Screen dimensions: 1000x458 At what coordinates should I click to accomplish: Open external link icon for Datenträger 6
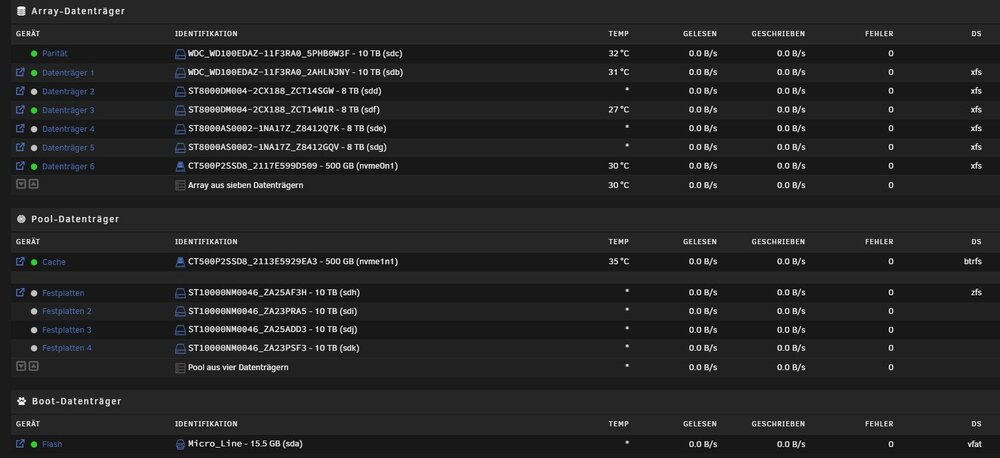pyautogui.click(x=20, y=166)
